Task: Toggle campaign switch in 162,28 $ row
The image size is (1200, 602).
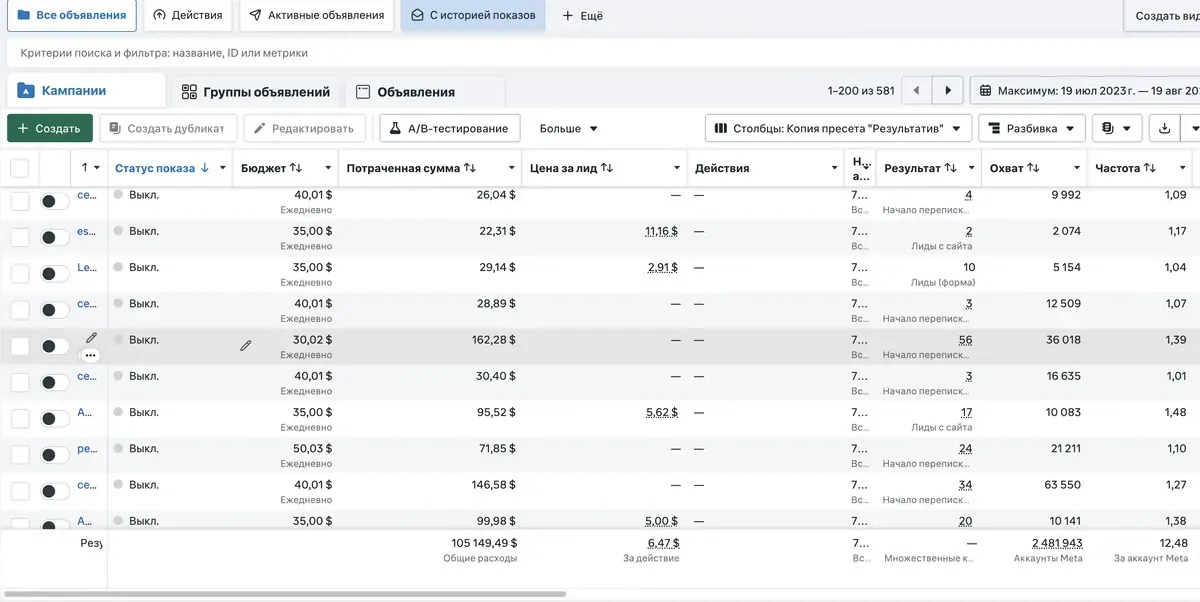Action: click(x=55, y=346)
